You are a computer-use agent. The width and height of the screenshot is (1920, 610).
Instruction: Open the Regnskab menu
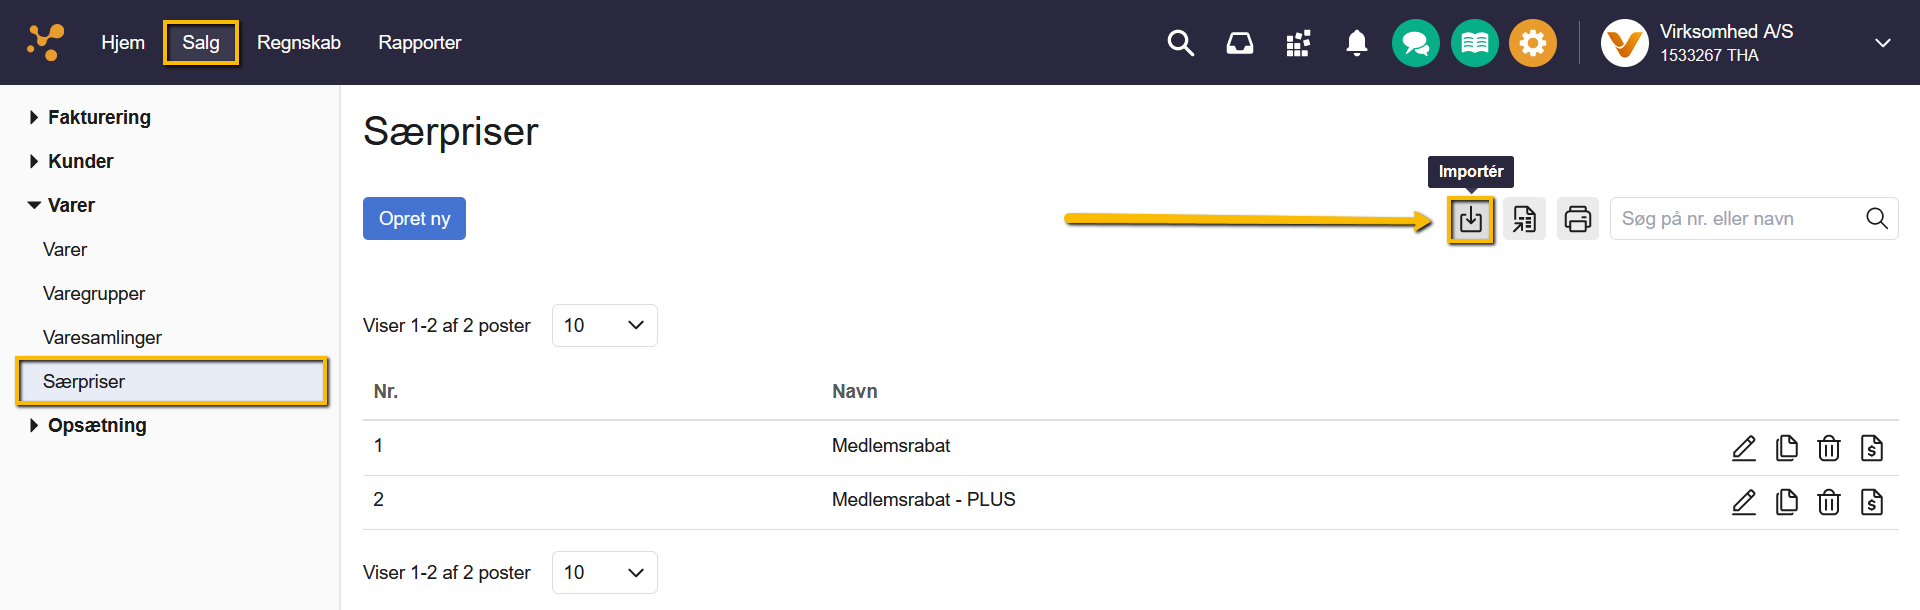(x=299, y=43)
